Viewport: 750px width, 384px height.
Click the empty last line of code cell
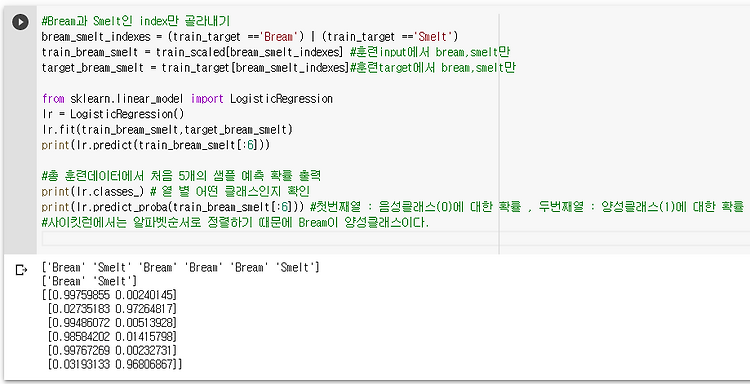click(396, 238)
